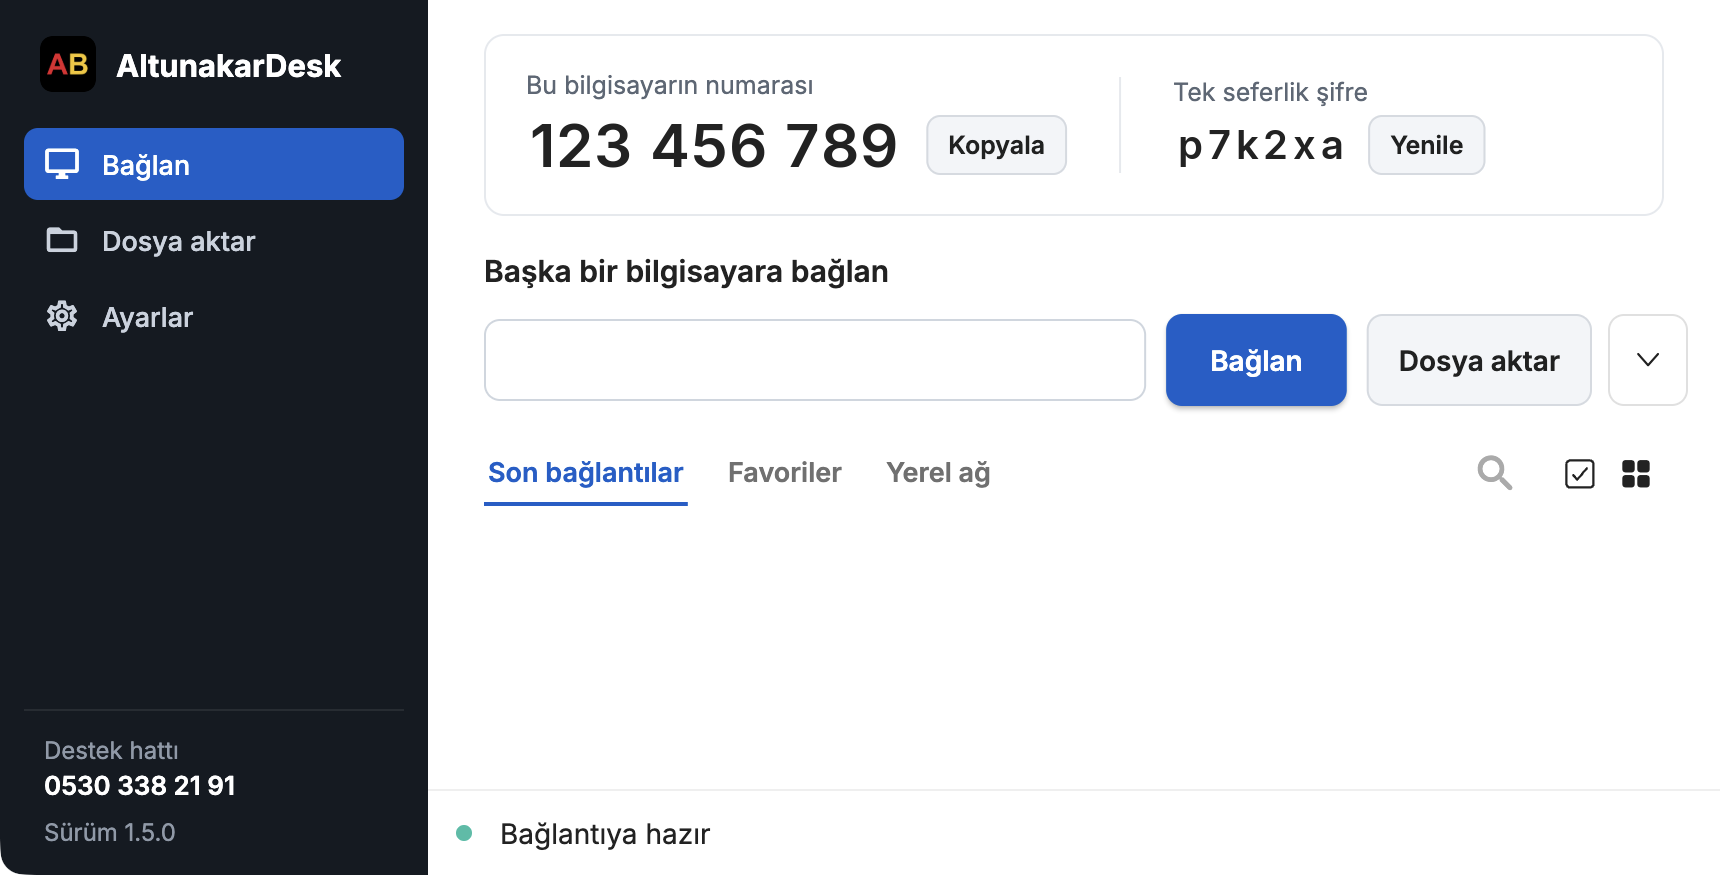
Task: Click the AB AltunakarDesk logo icon
Action: point(68,64)
